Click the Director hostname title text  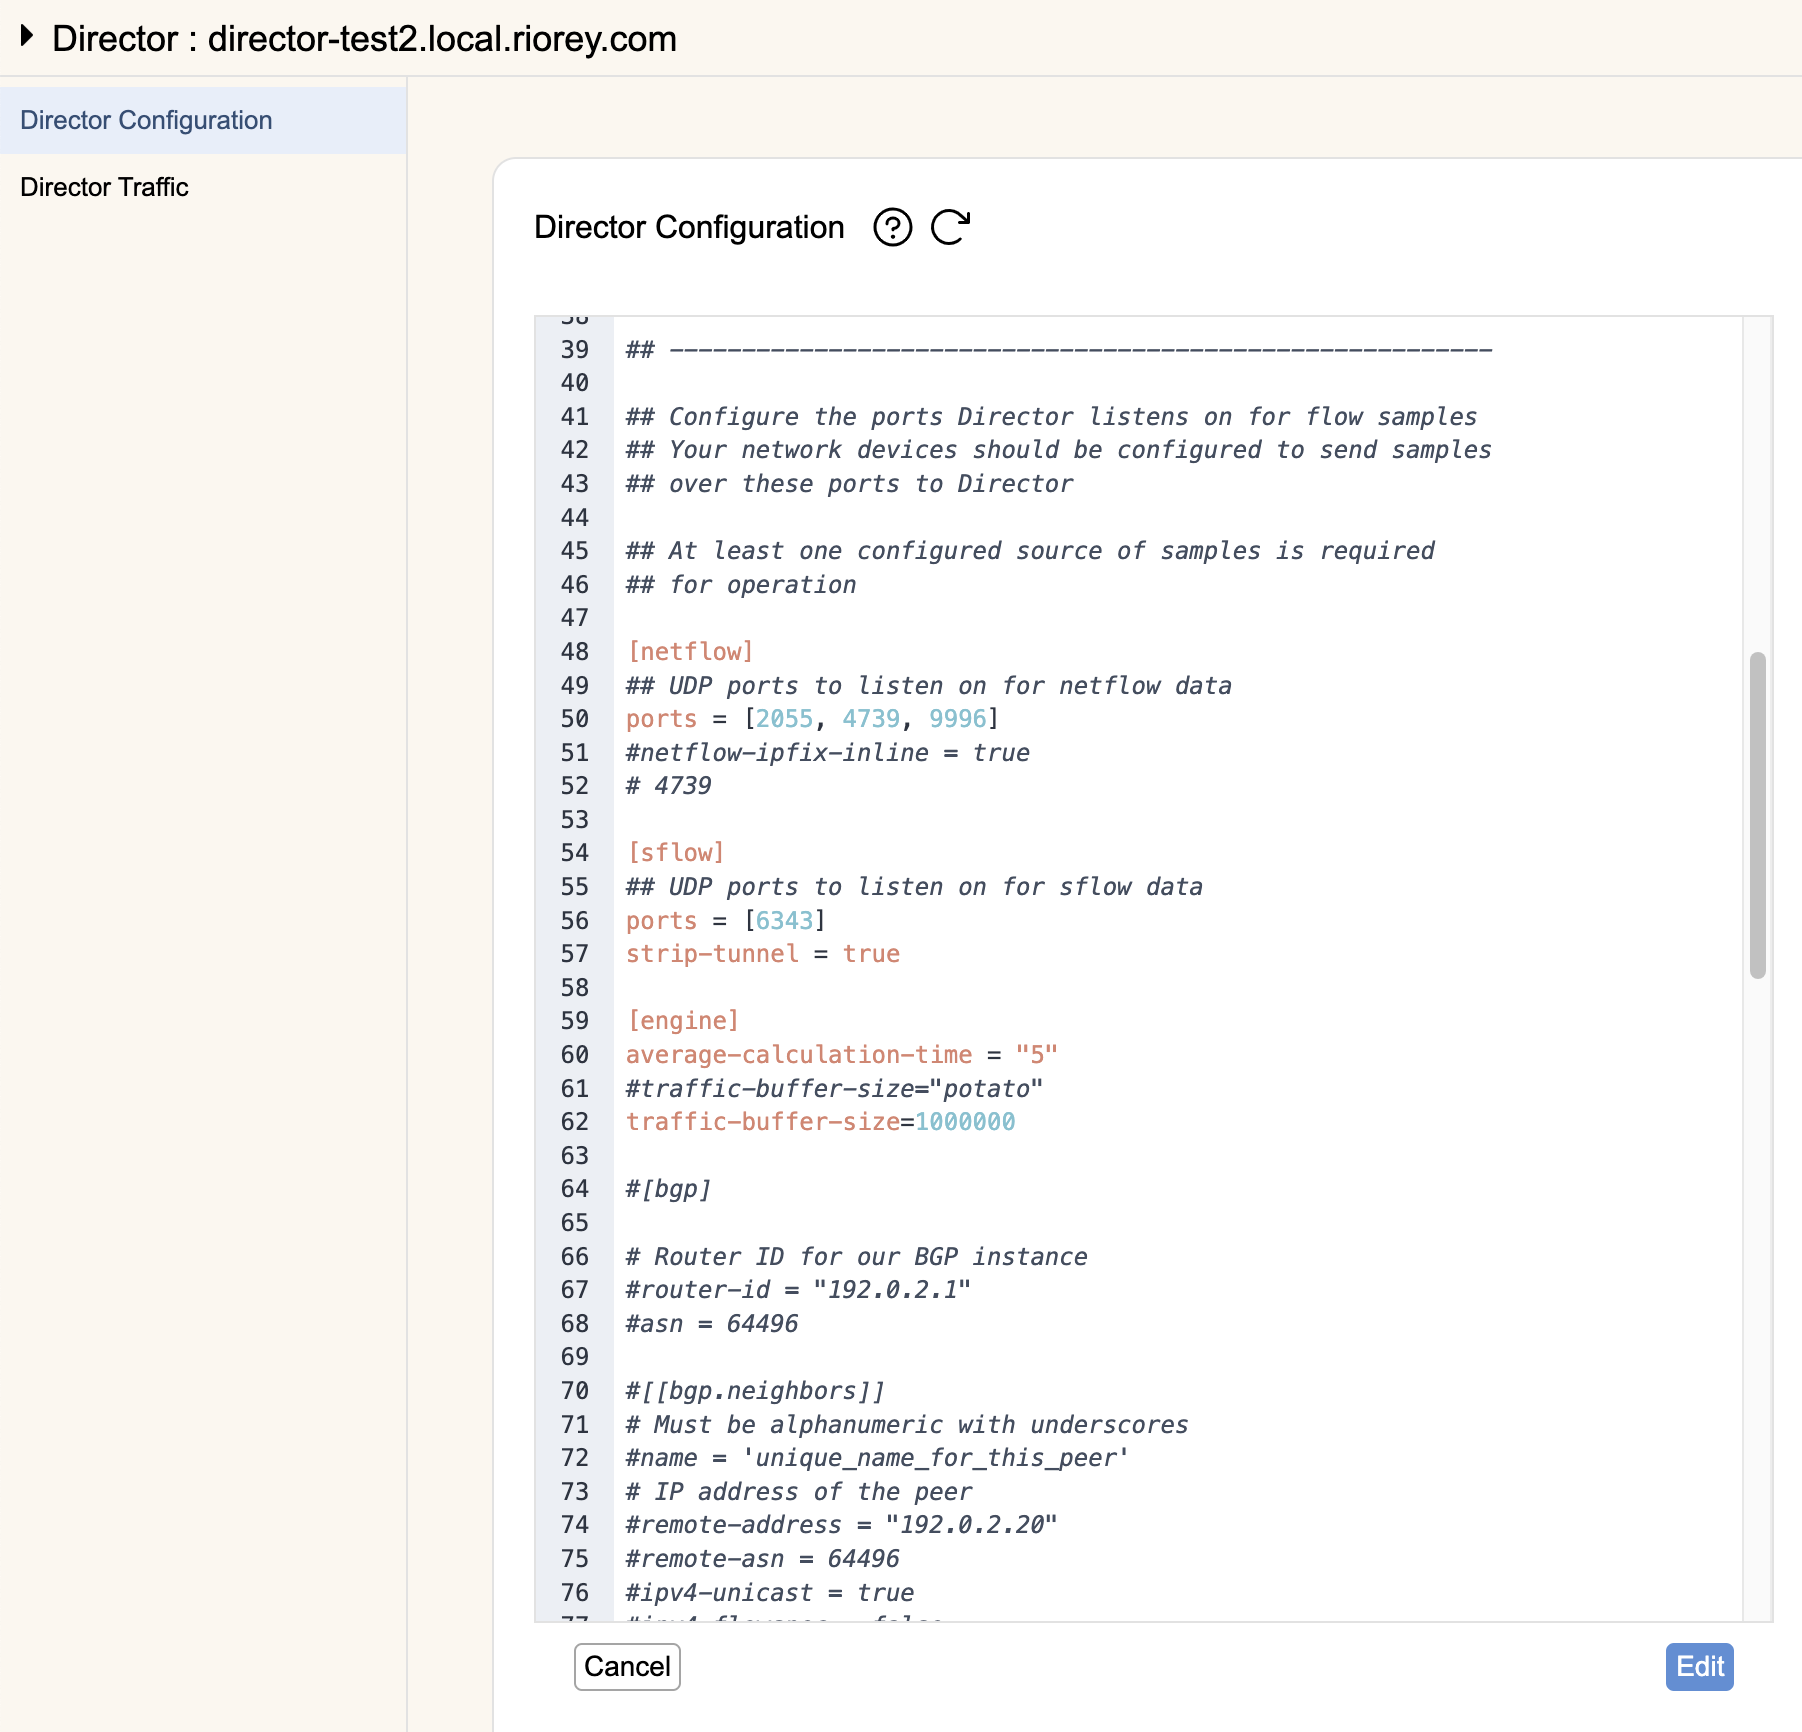(x=365, y=39)
